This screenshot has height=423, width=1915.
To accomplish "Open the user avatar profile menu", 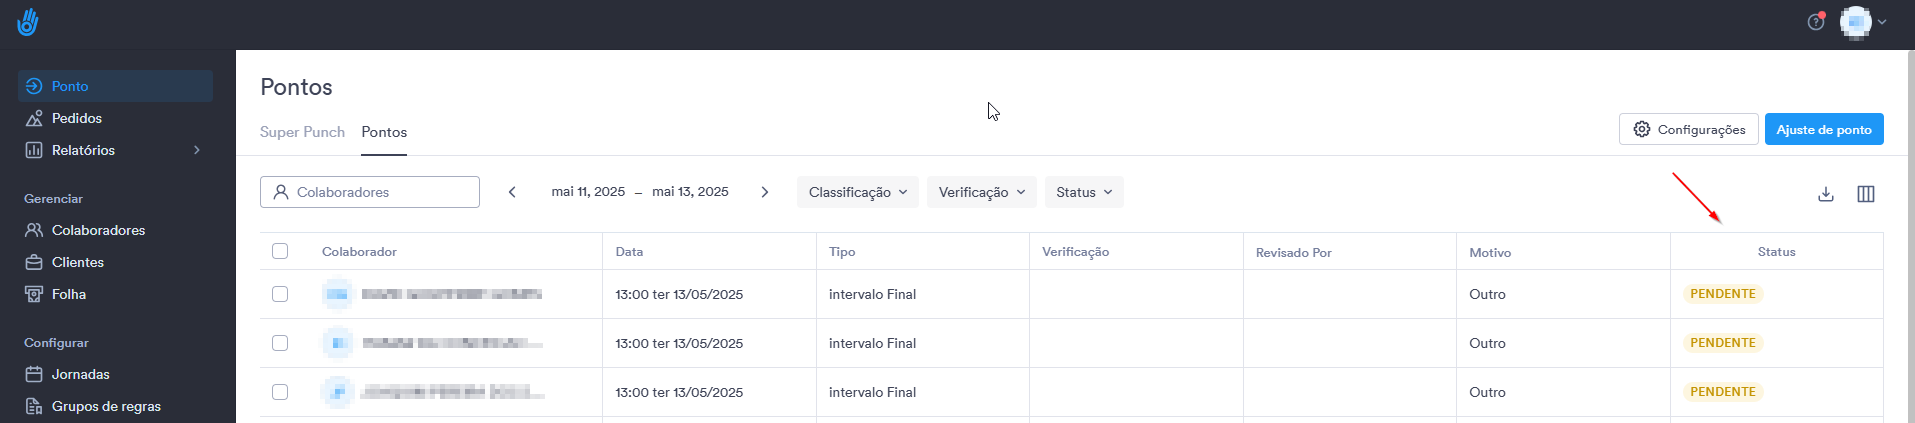I will (1856, 22).
